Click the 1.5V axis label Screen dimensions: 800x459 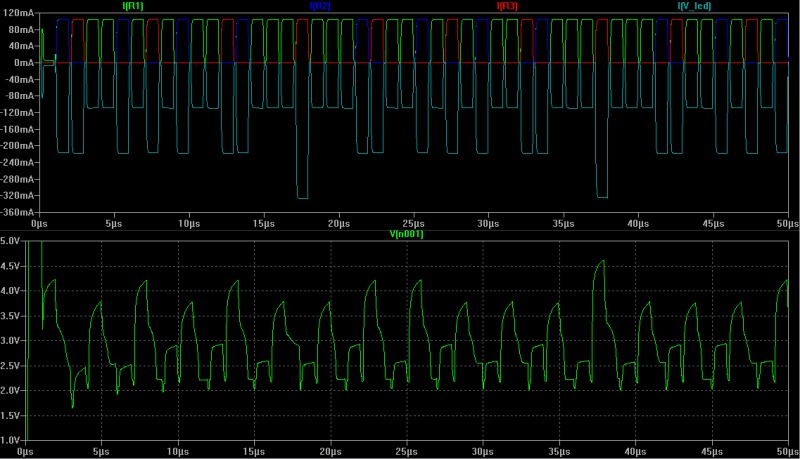coord(10,416)
